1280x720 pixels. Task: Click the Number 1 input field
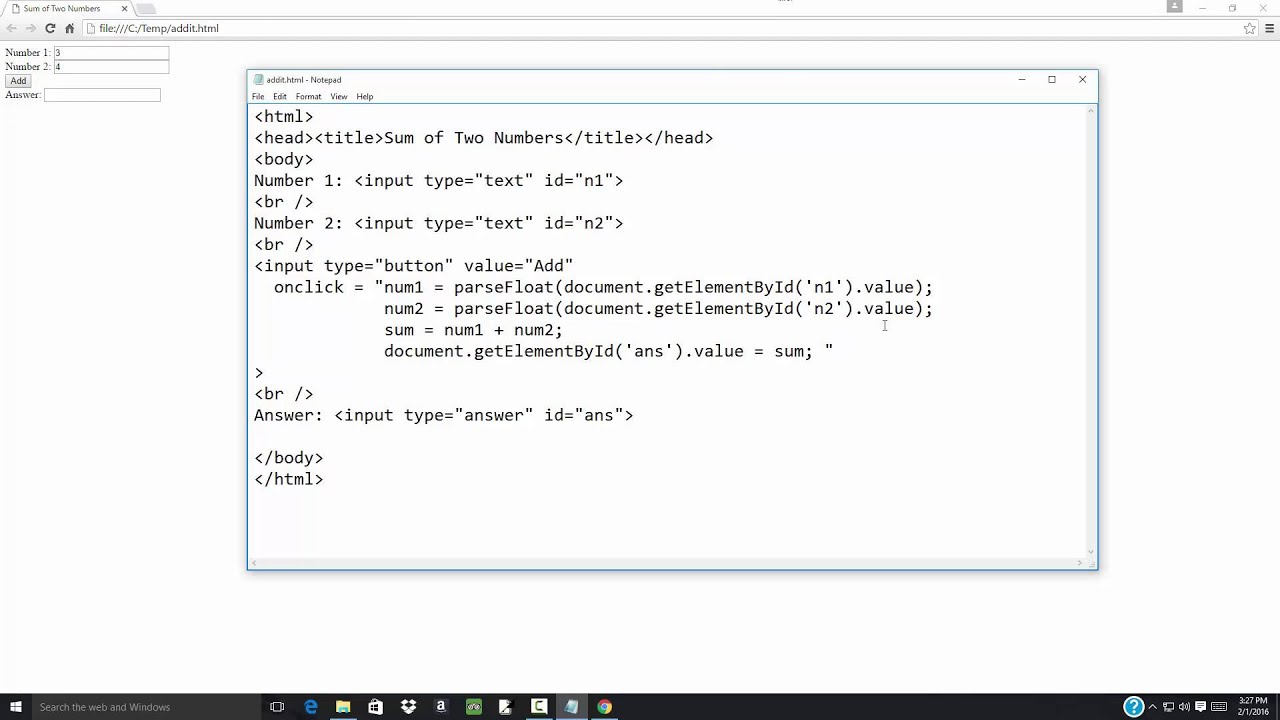(x=111, y=52)
